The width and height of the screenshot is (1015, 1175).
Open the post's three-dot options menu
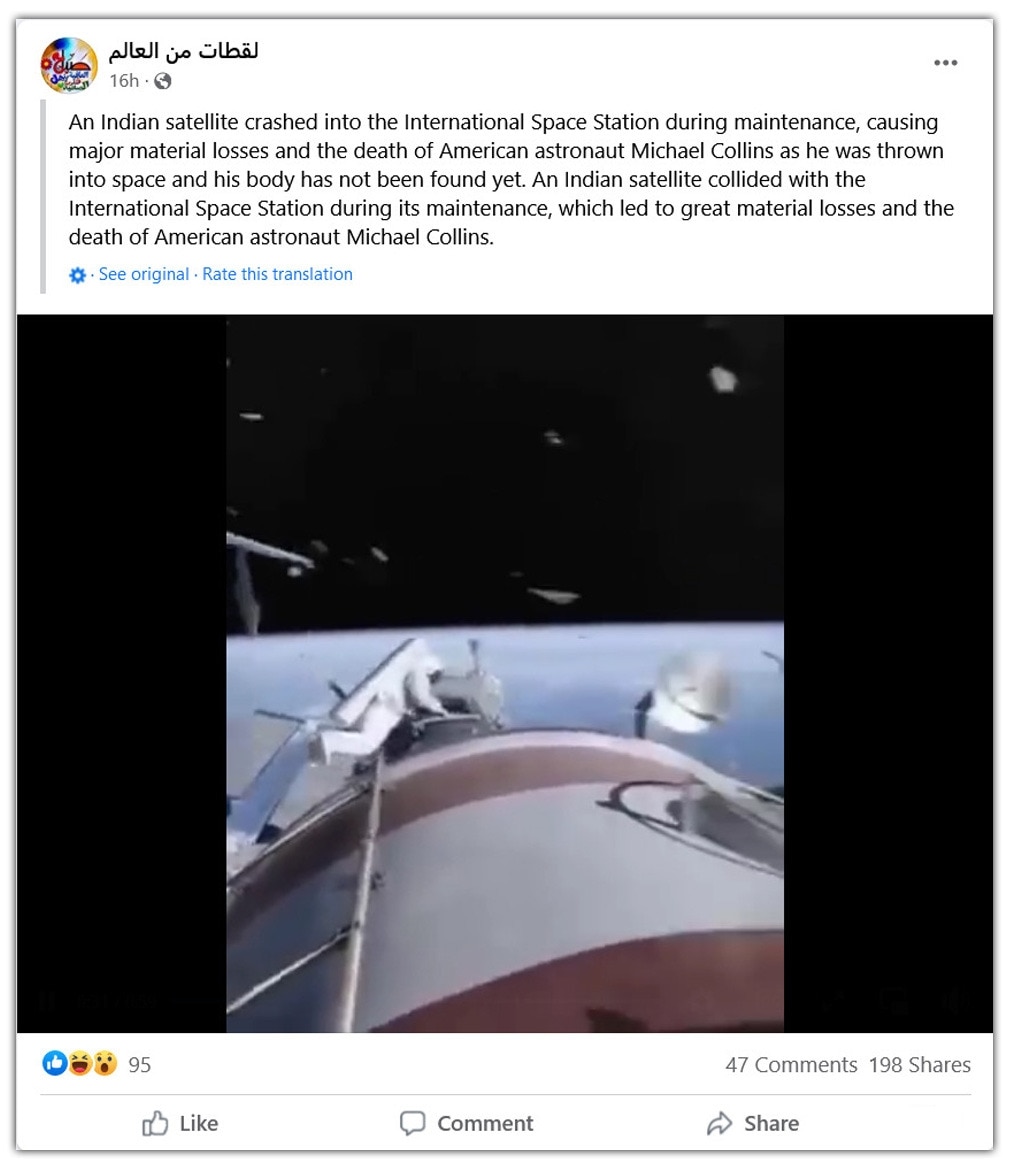(945, 63)
